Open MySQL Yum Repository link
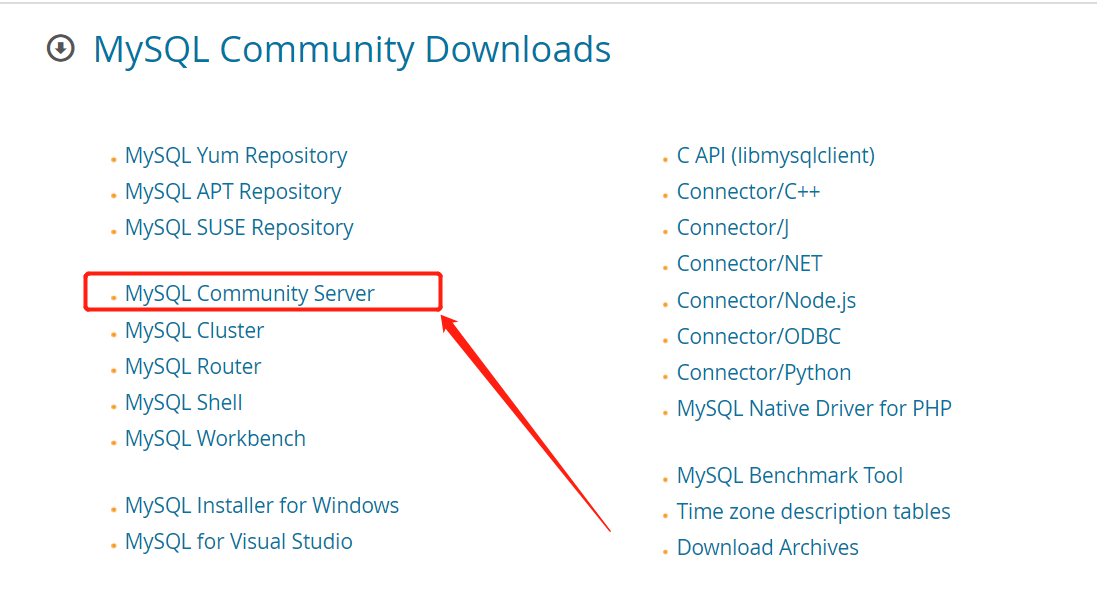1097x612 pixels. (236, 156)
